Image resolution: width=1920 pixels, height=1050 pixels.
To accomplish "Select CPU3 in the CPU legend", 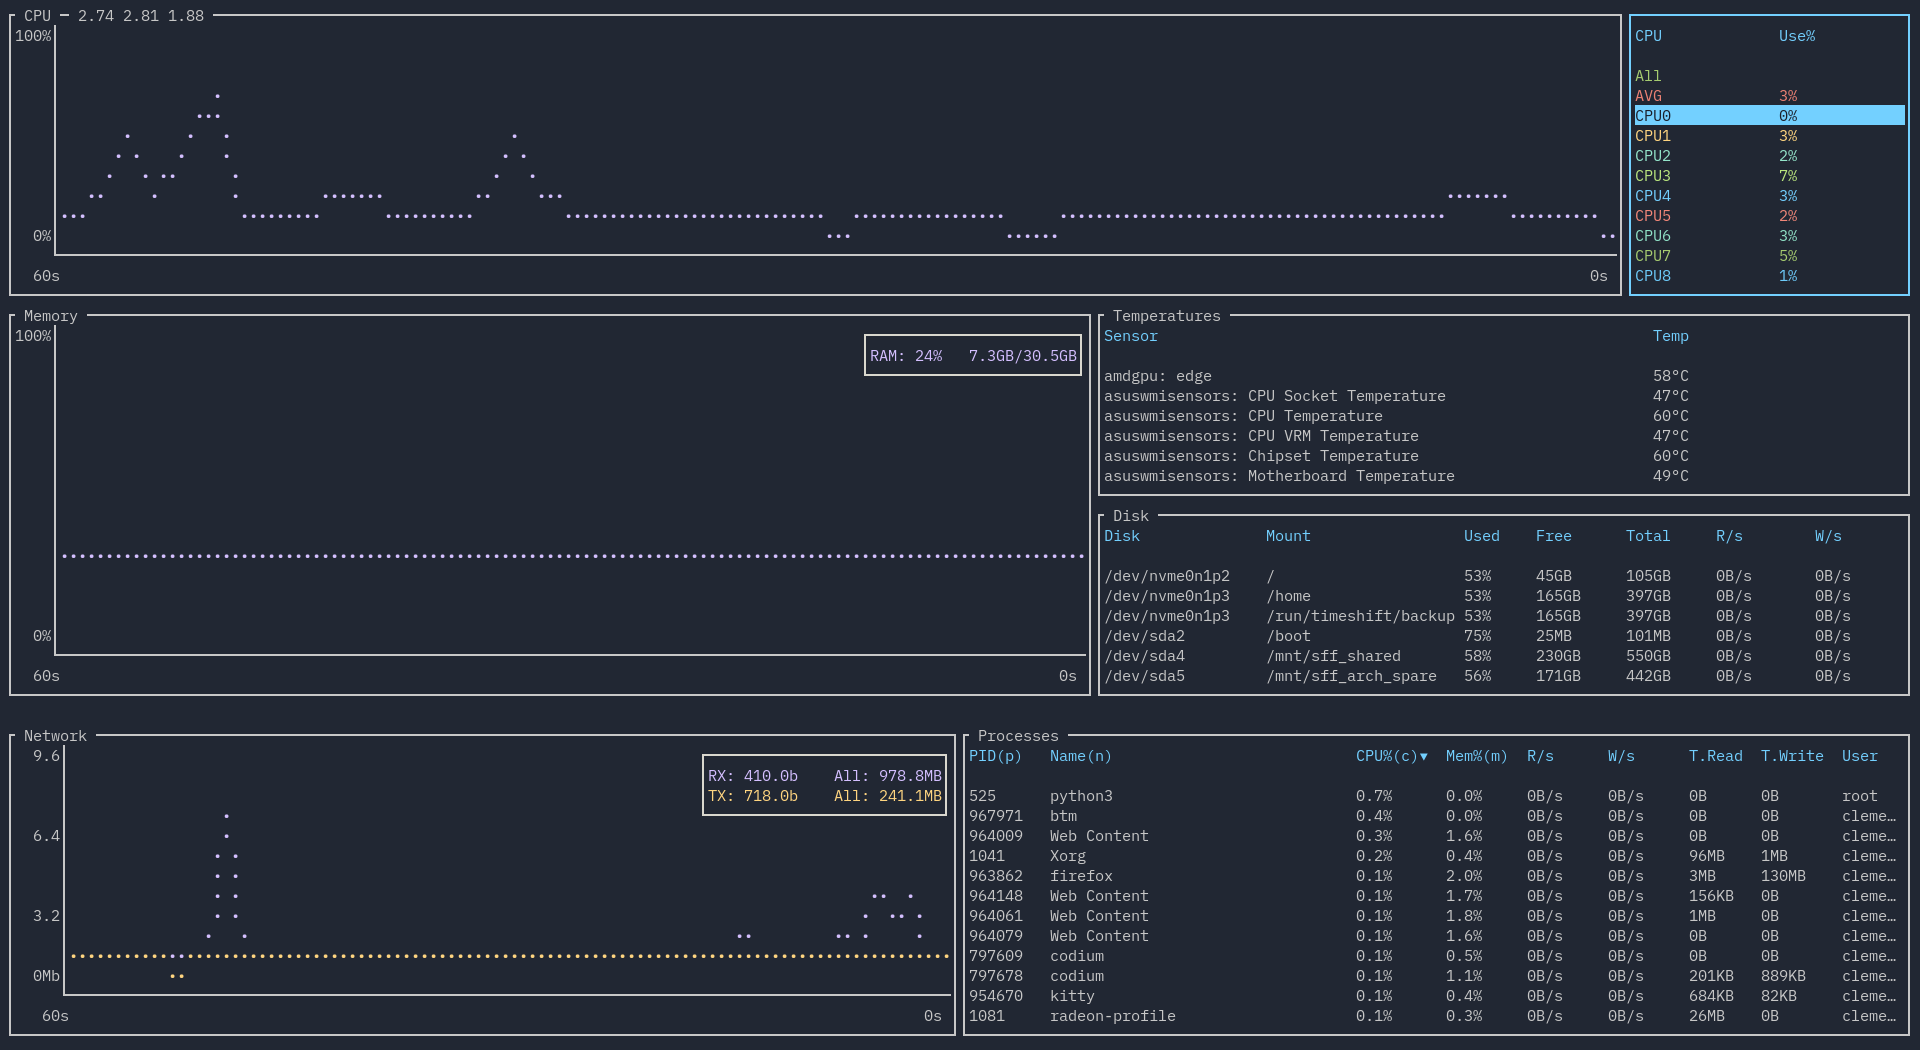I will 1653,176.
